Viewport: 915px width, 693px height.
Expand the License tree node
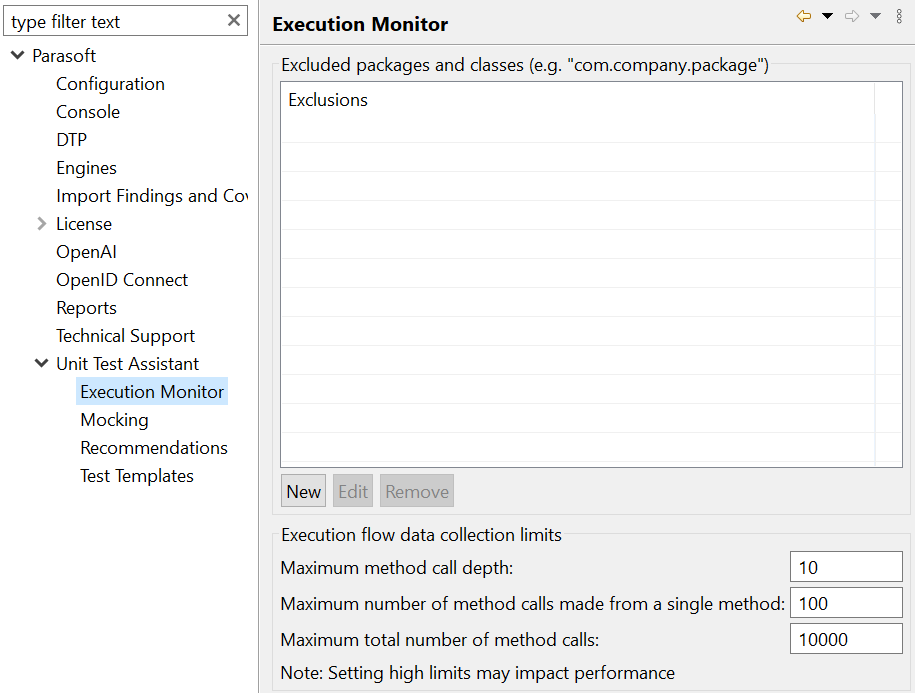41,223
